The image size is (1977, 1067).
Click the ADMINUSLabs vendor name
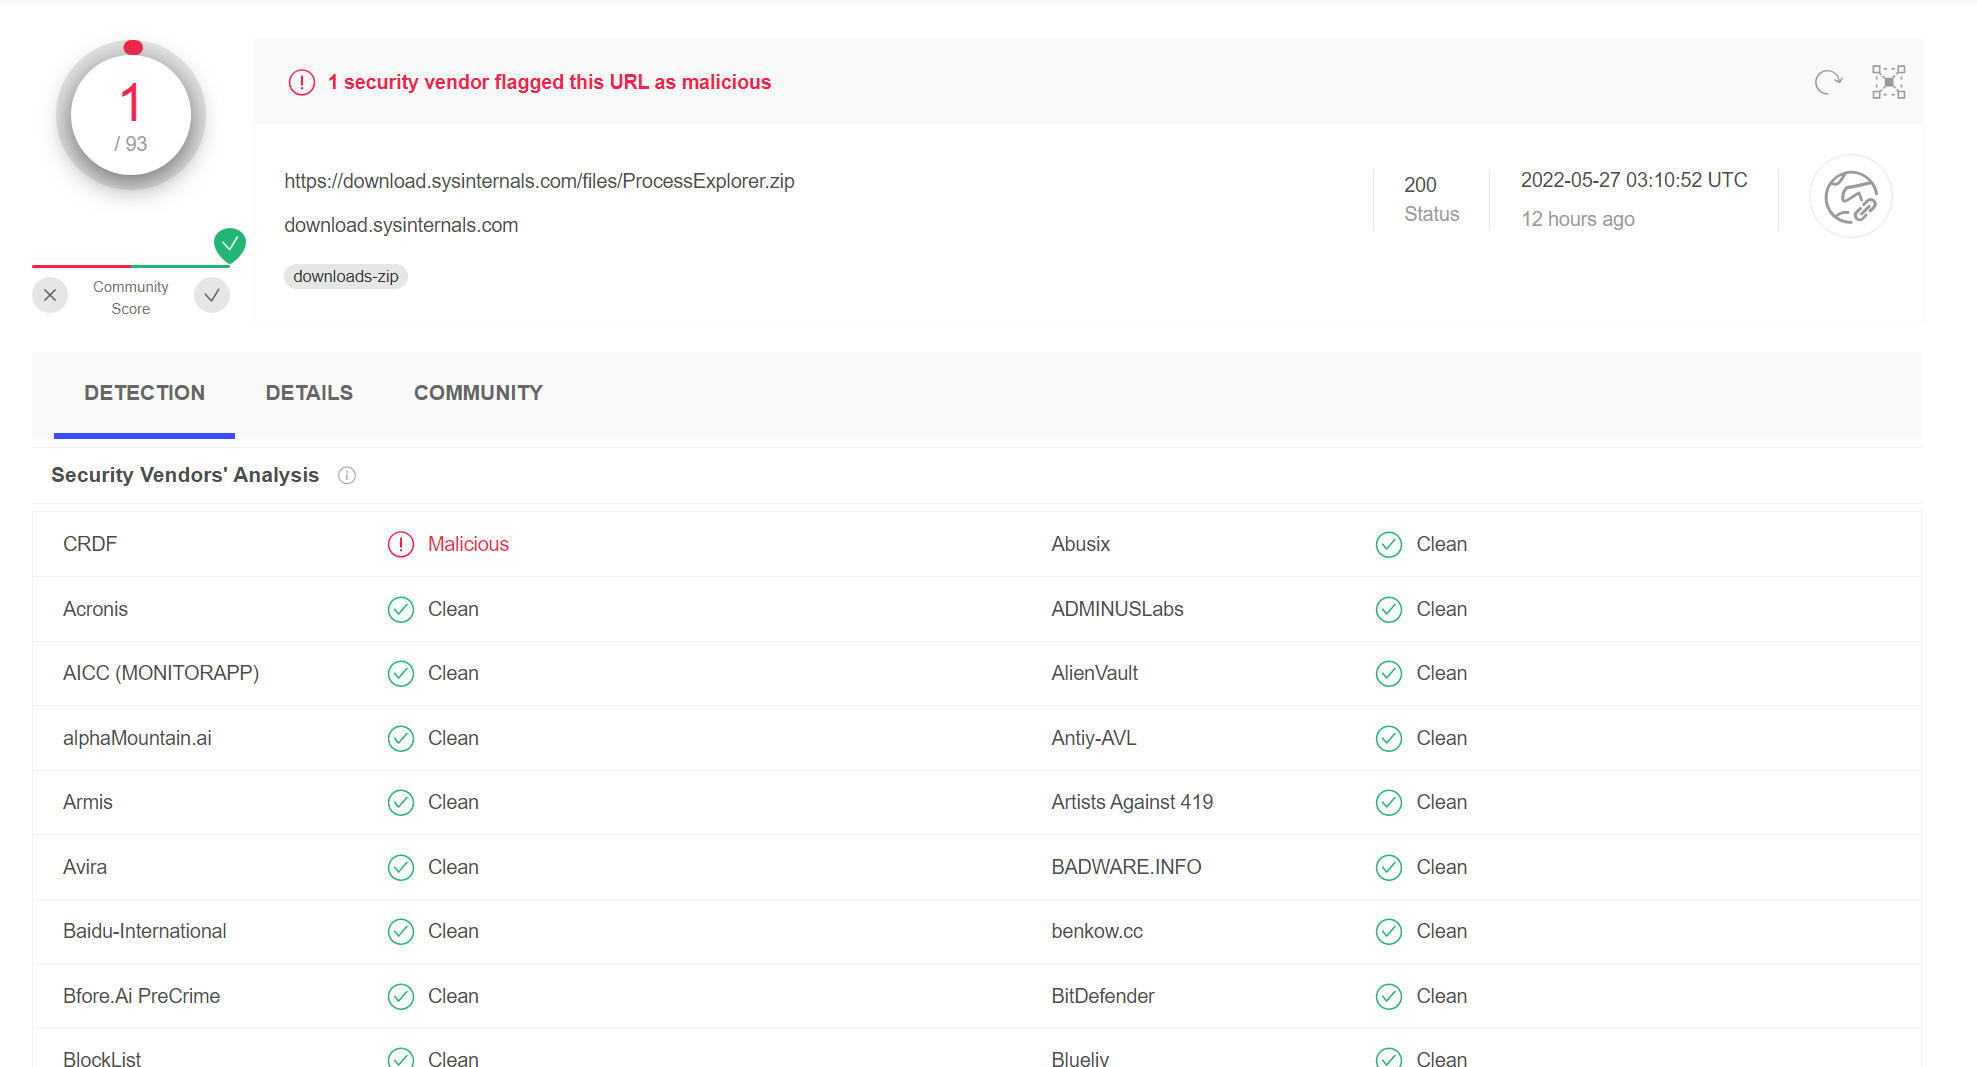1117,609
